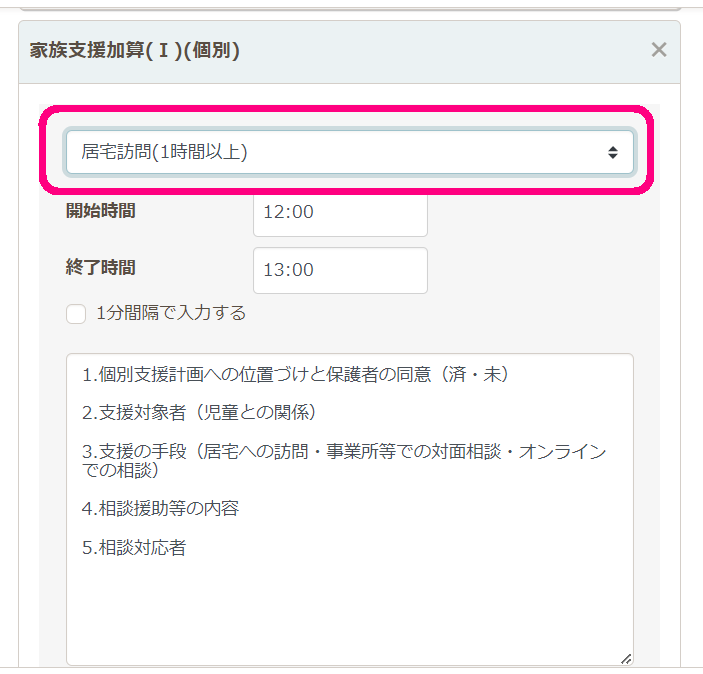
Task: Click the 終了時間 label
Action: coord(100,268)
